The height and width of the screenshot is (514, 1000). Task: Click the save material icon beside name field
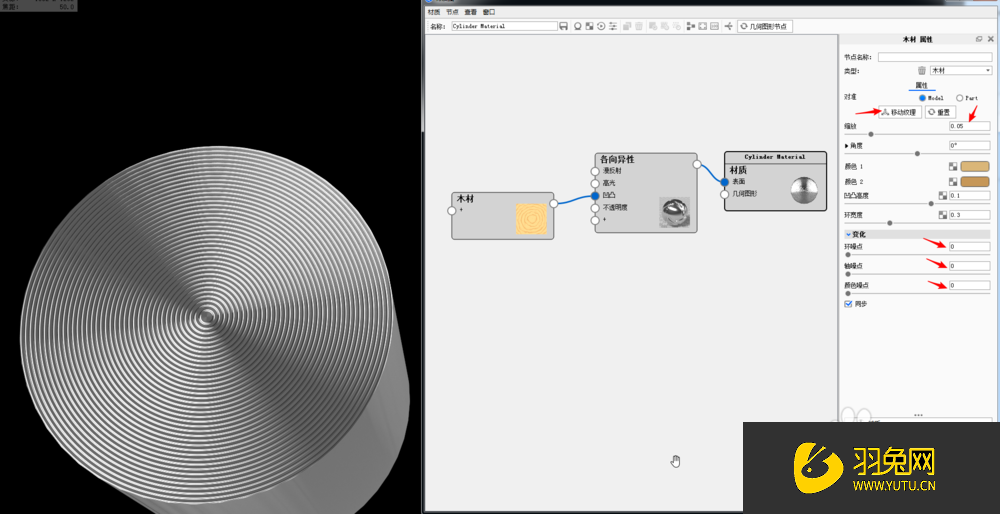[564, 26]
